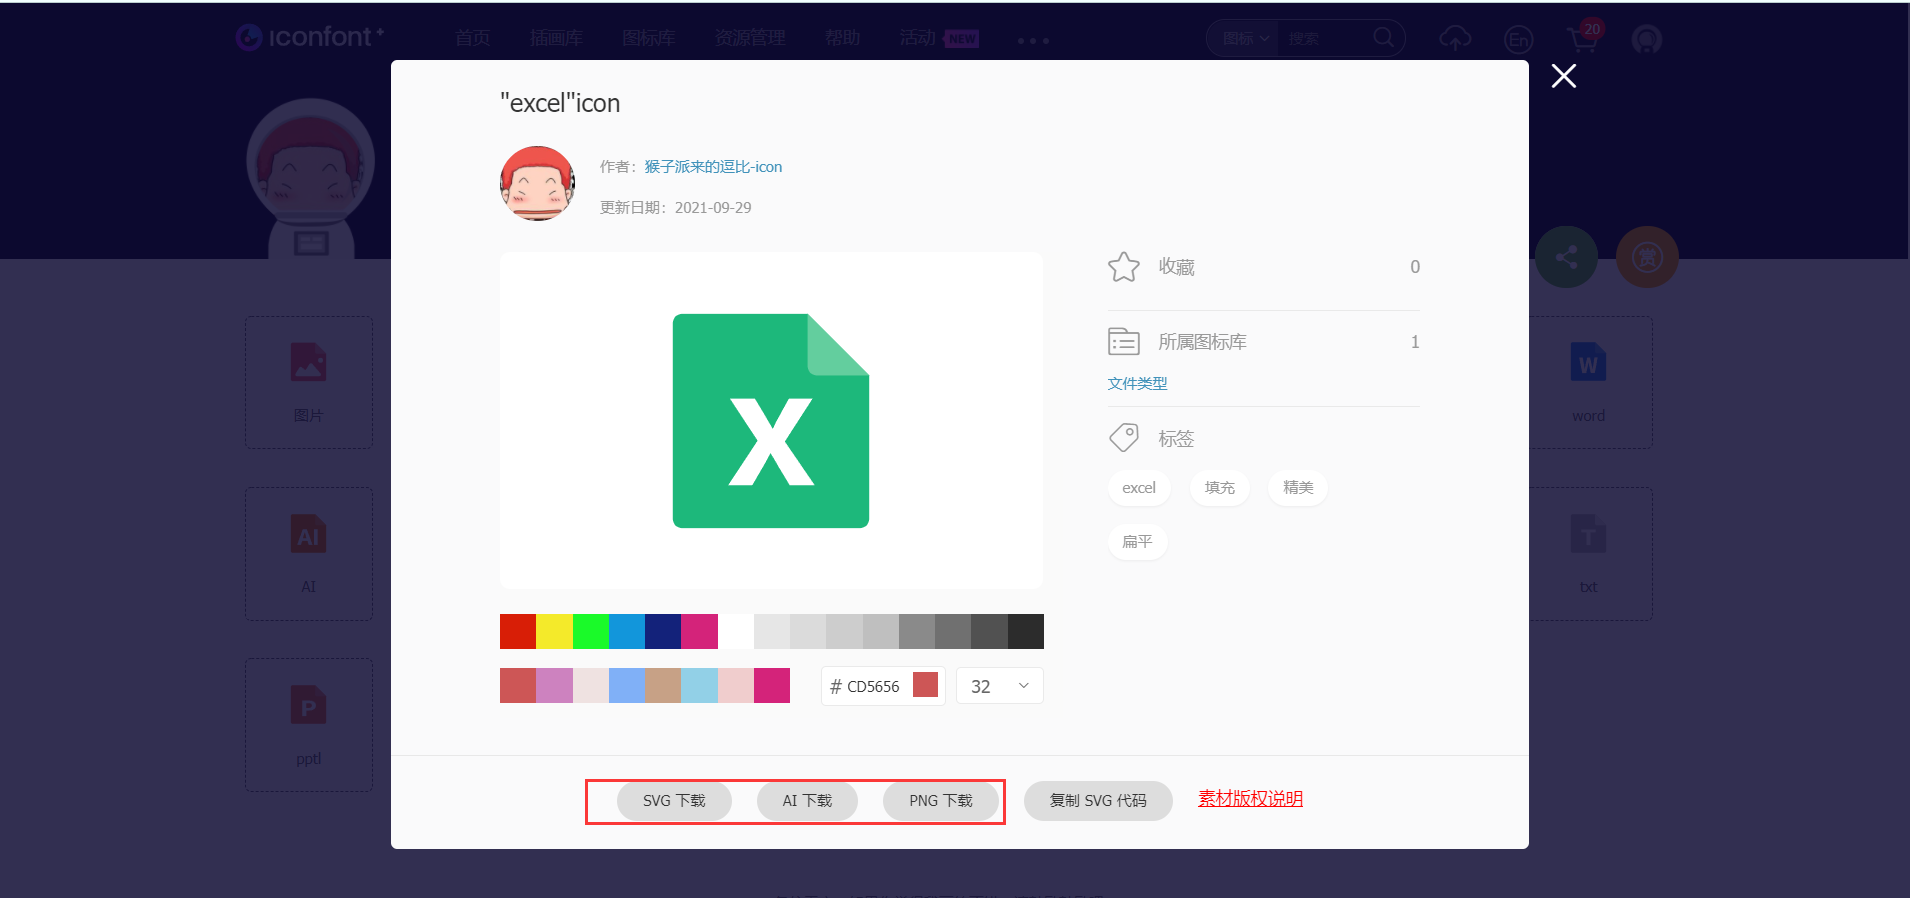Screen dimensions: 1910x898
Task: Click the search magnifier icon
Action: pyautogui.click(x=1383, y=38)
